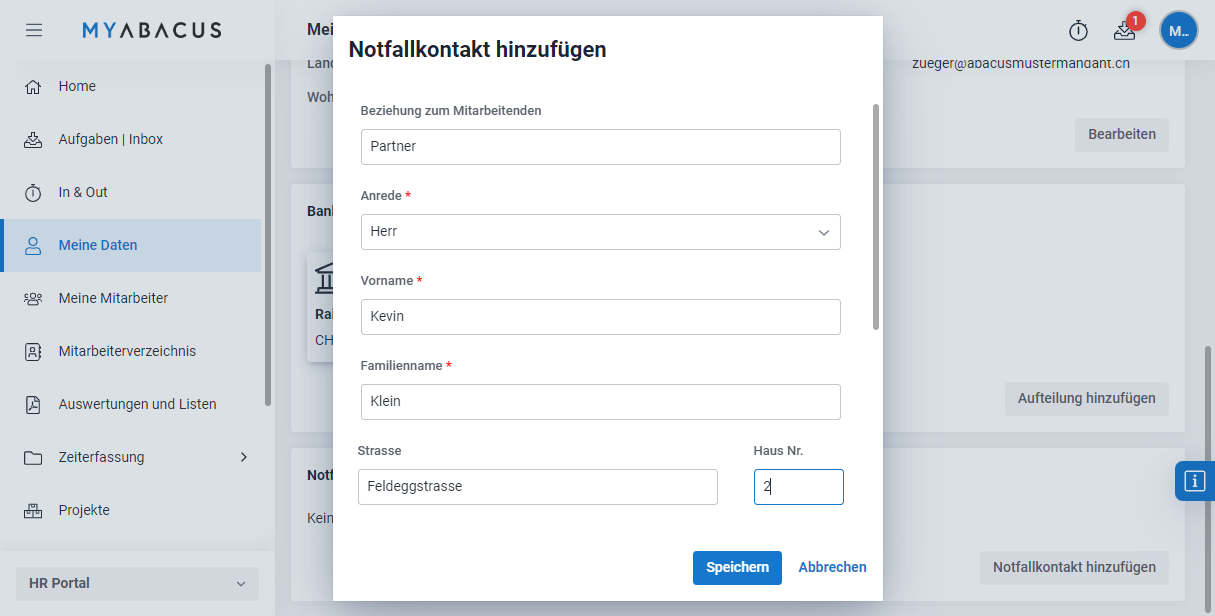Open Aufgaben | Inbox menu item

pos(132,140)
